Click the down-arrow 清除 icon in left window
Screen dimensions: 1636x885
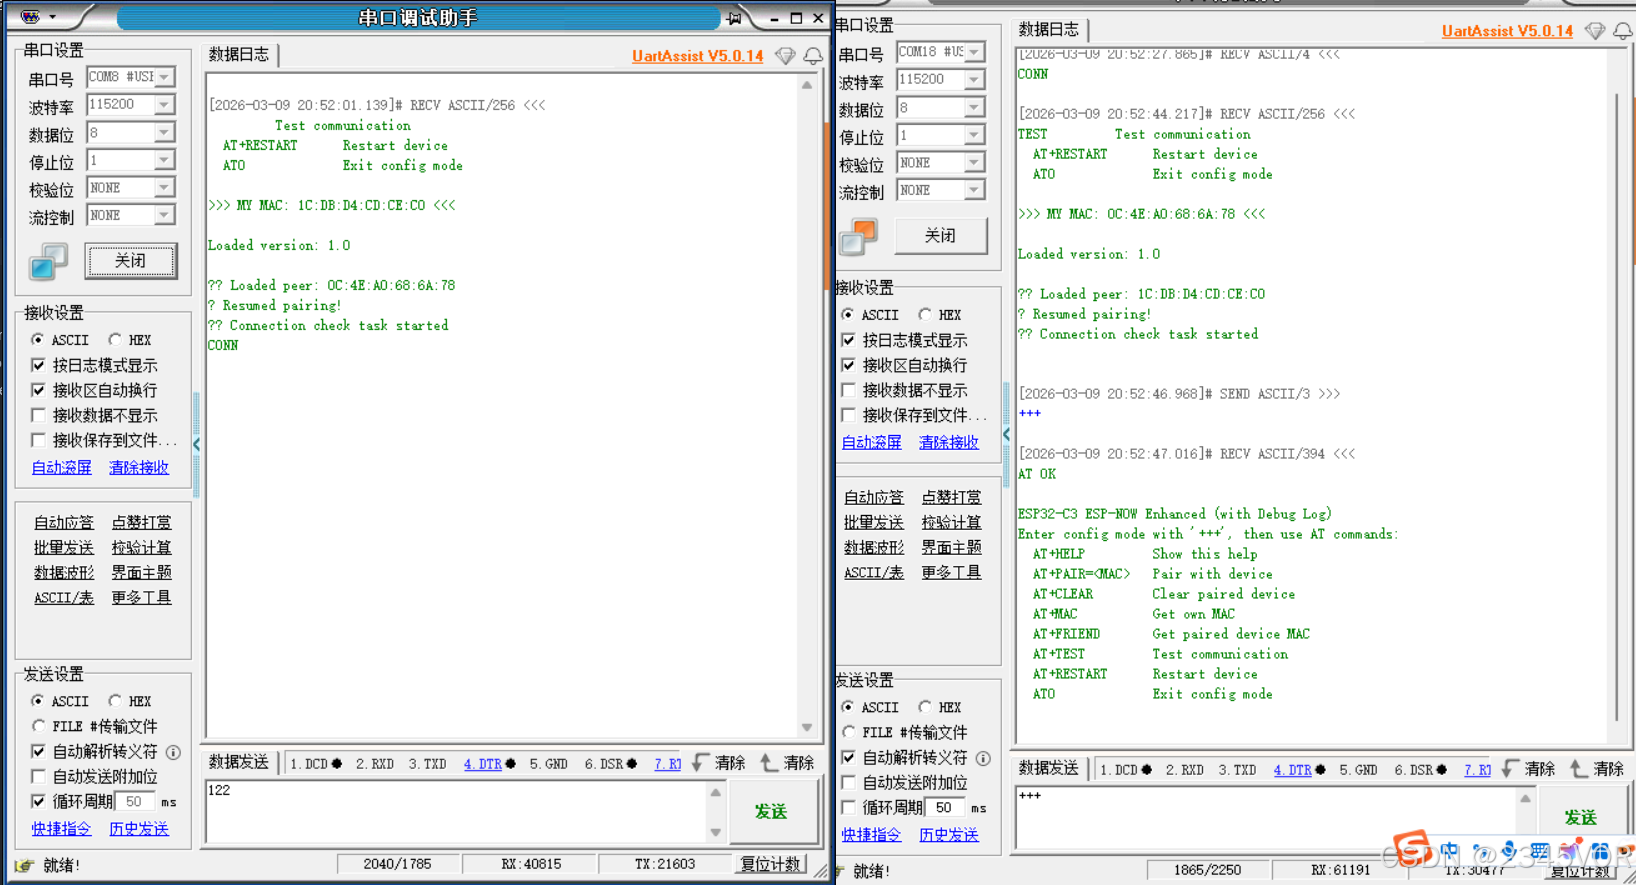(x=701, y=762)
